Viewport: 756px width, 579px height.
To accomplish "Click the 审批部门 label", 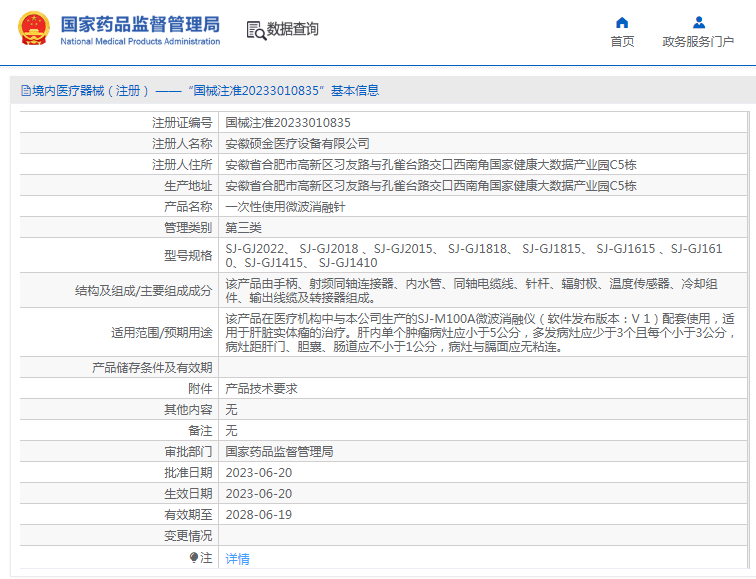I will [188, 452].
